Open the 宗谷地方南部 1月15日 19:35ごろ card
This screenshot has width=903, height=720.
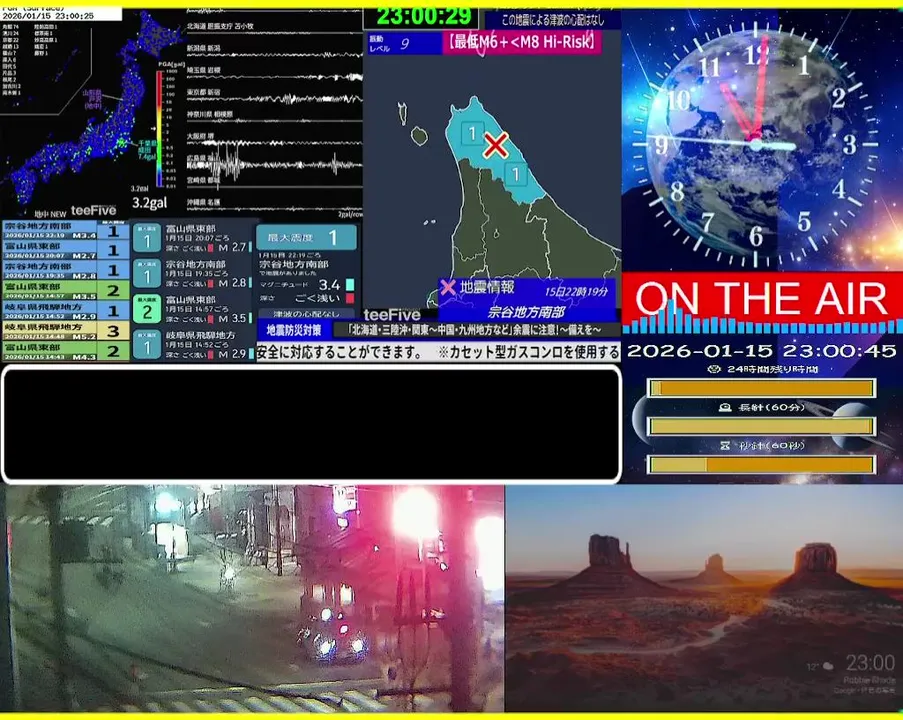pyautogui.click(x=193, y=274)
